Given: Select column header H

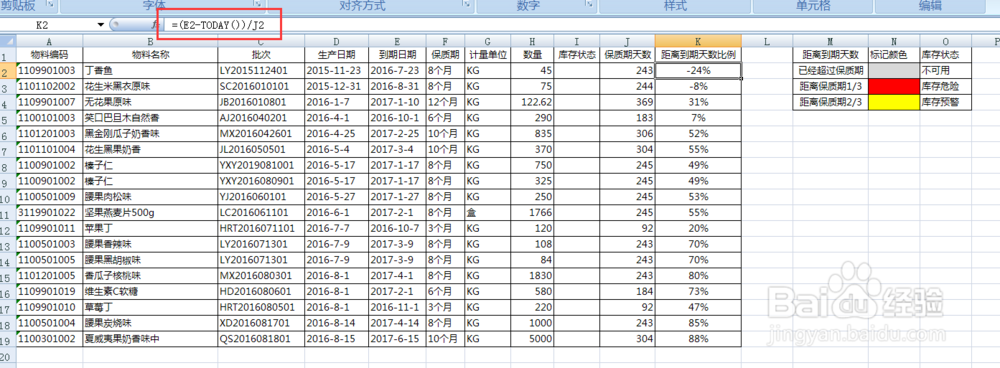Looking at the screenshot, I should (532, 41).
